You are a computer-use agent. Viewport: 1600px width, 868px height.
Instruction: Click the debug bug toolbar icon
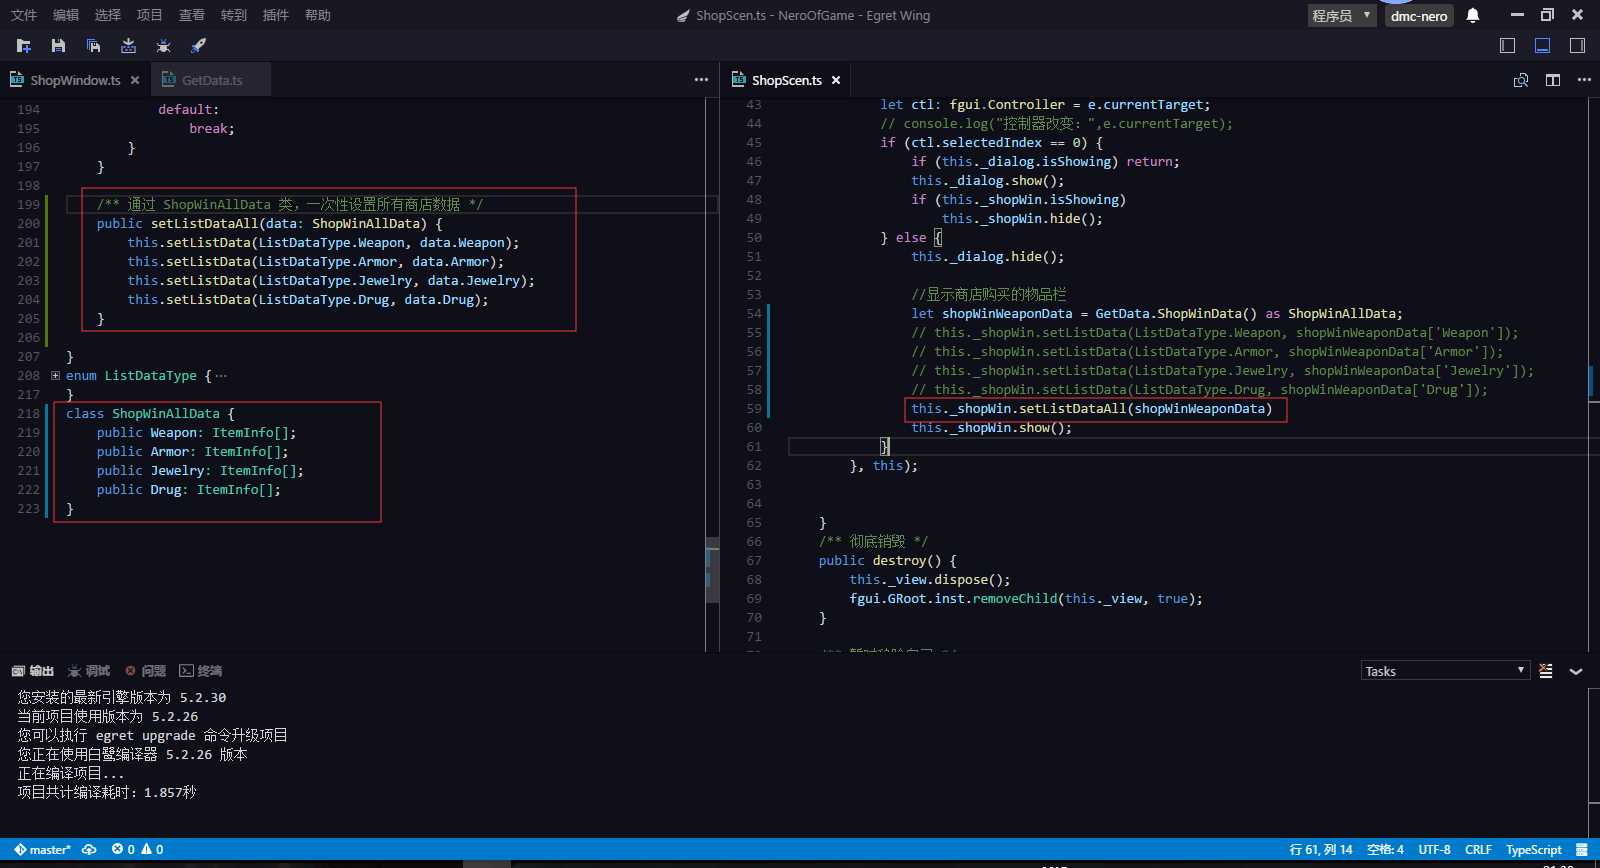(163, 46)
